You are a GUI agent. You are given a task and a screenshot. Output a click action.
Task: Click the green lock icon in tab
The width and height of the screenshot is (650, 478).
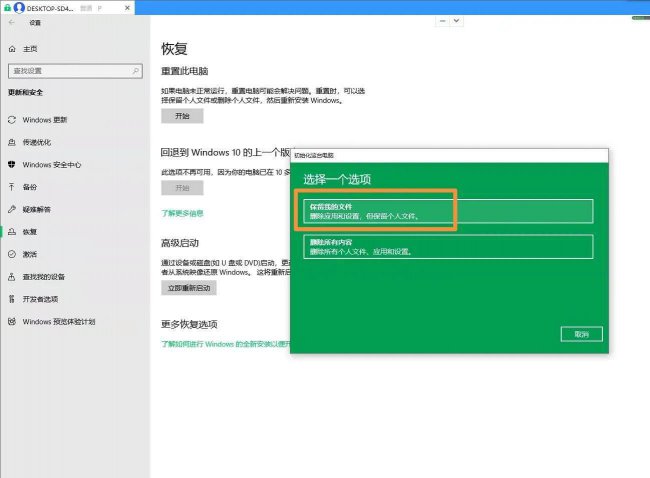(x=7, y=8)
